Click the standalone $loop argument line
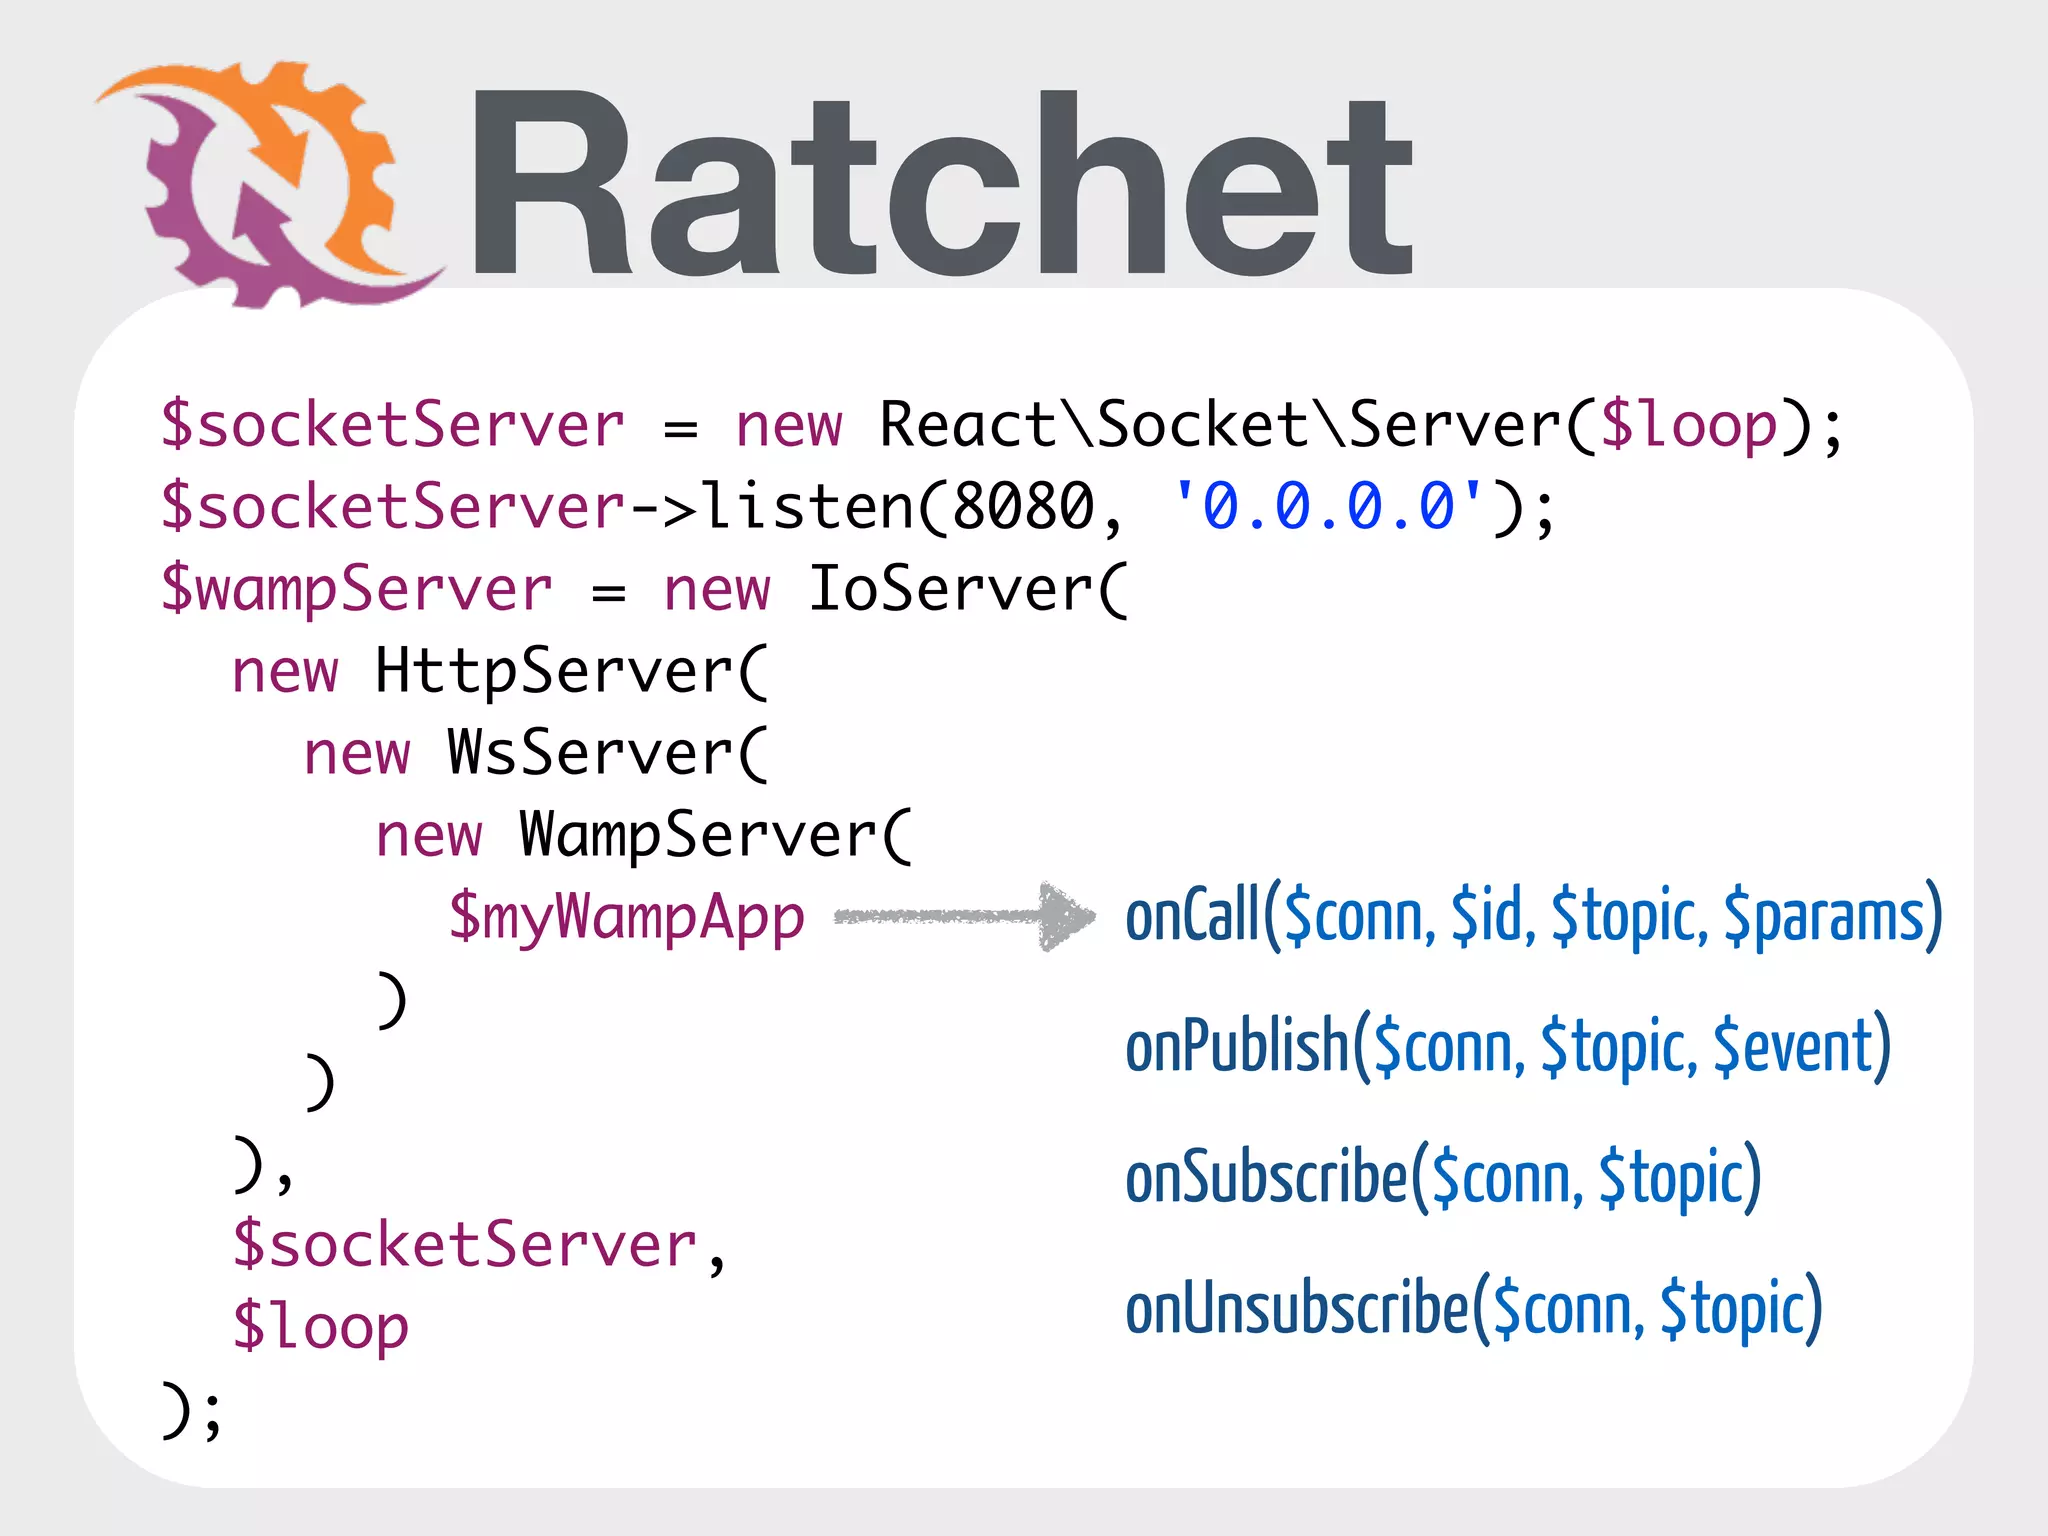This screenshot has height=1536, width=2048. (320, 1326)
